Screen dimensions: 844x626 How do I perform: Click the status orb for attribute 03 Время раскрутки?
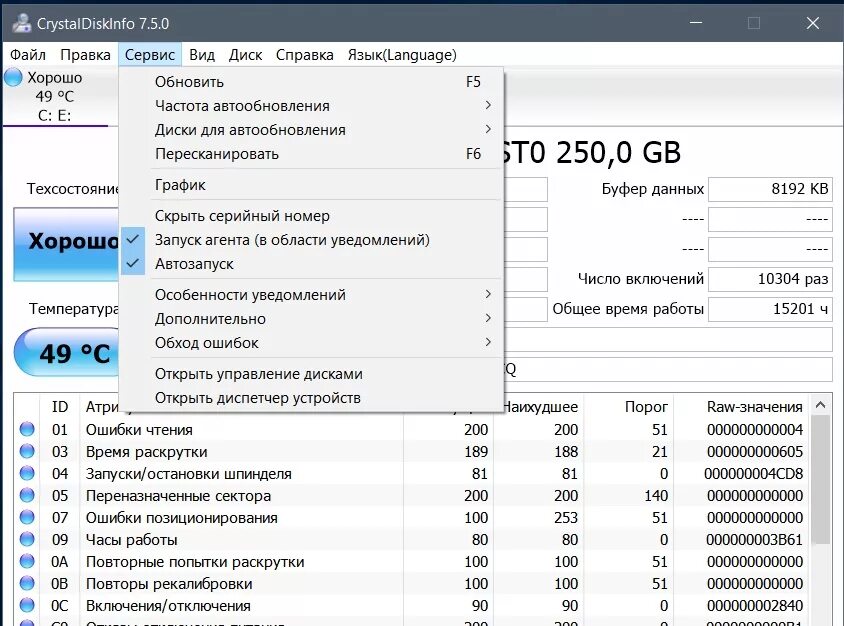(27, 452)
